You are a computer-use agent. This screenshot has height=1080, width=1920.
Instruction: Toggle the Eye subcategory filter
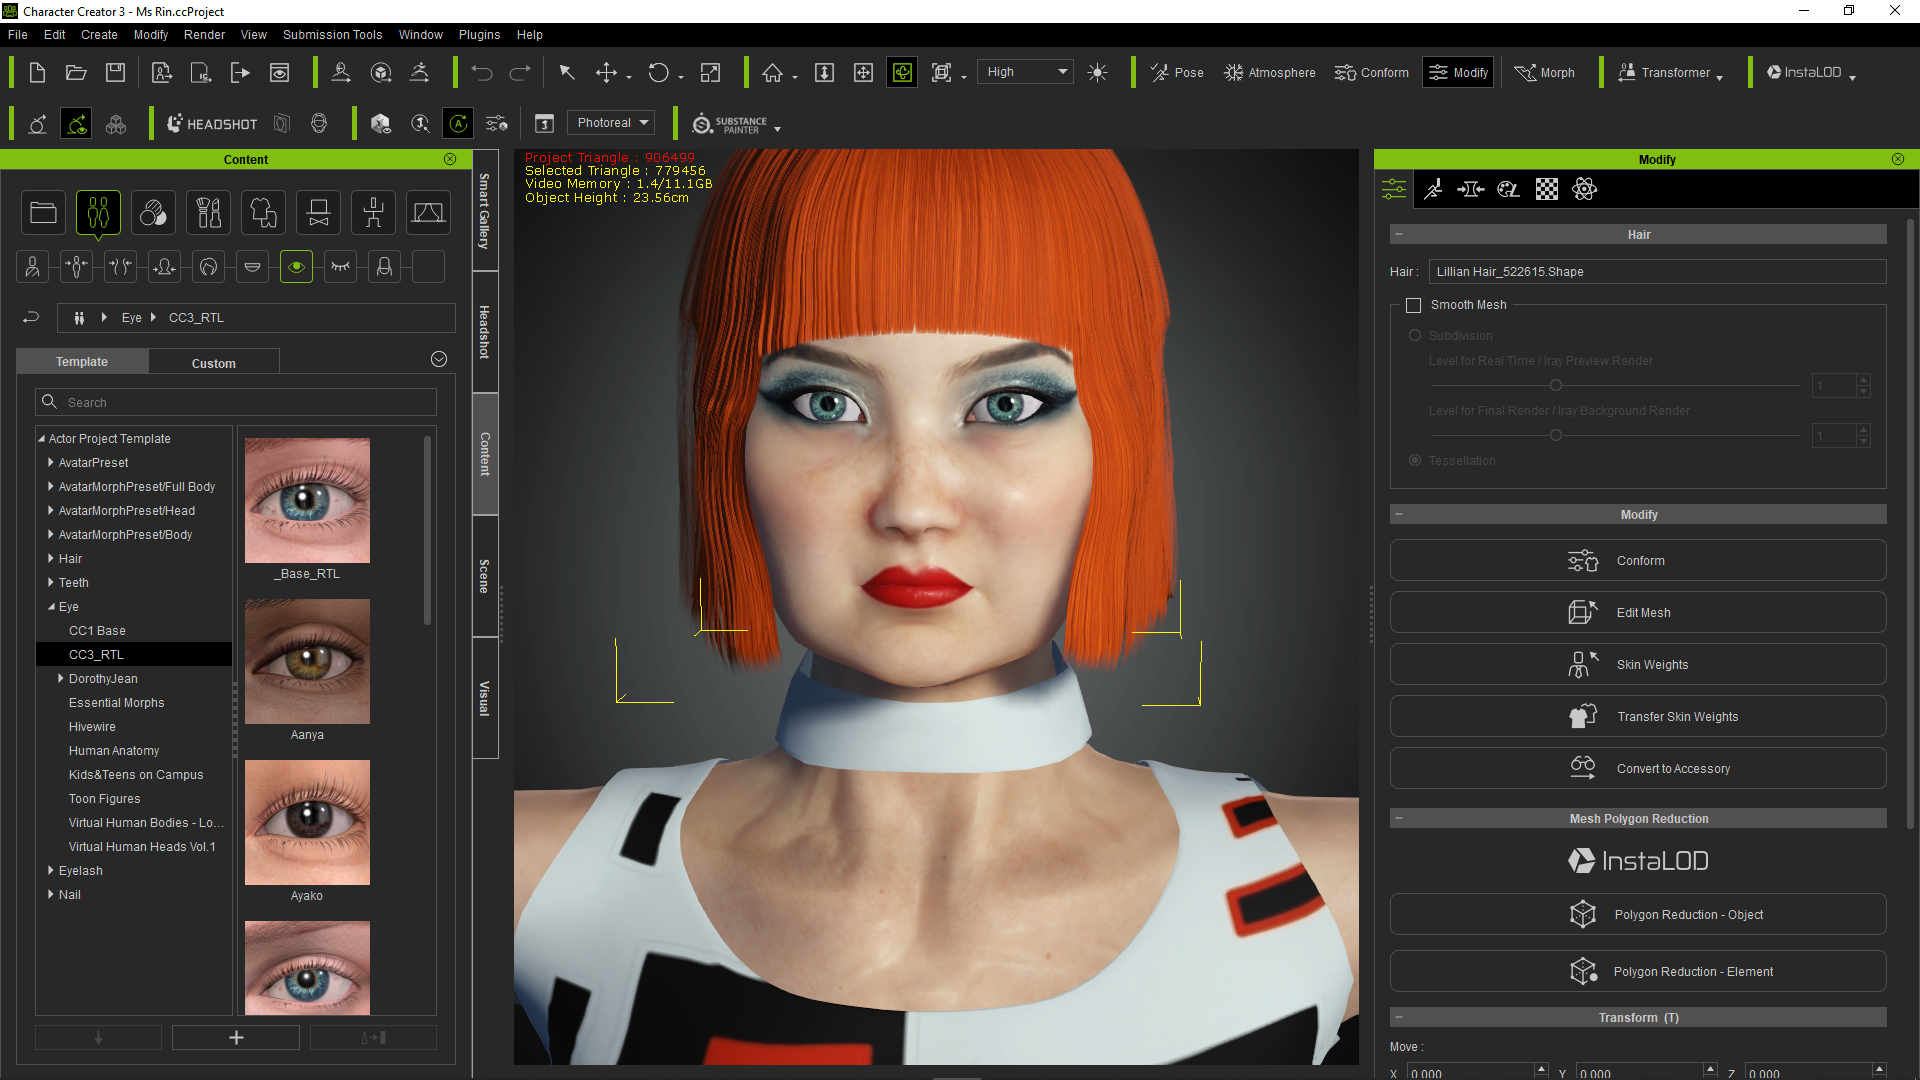click(296, 267)
